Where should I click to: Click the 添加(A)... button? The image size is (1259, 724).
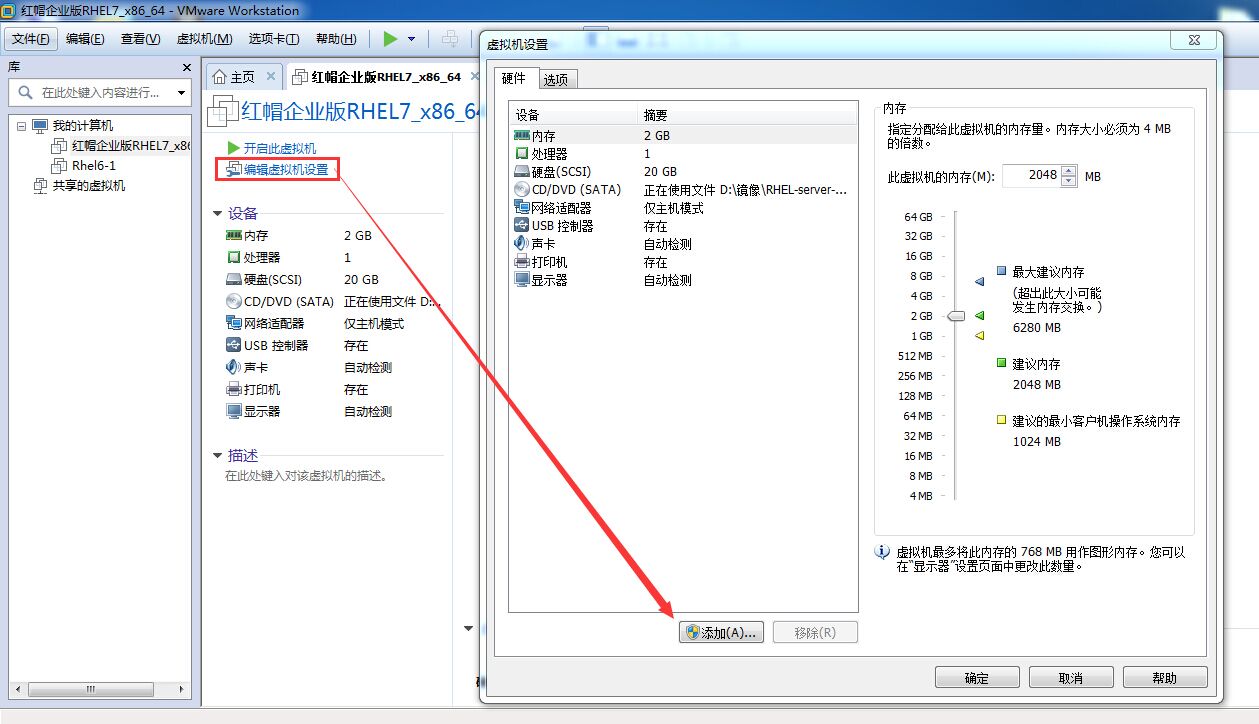(x=722, y=632)
